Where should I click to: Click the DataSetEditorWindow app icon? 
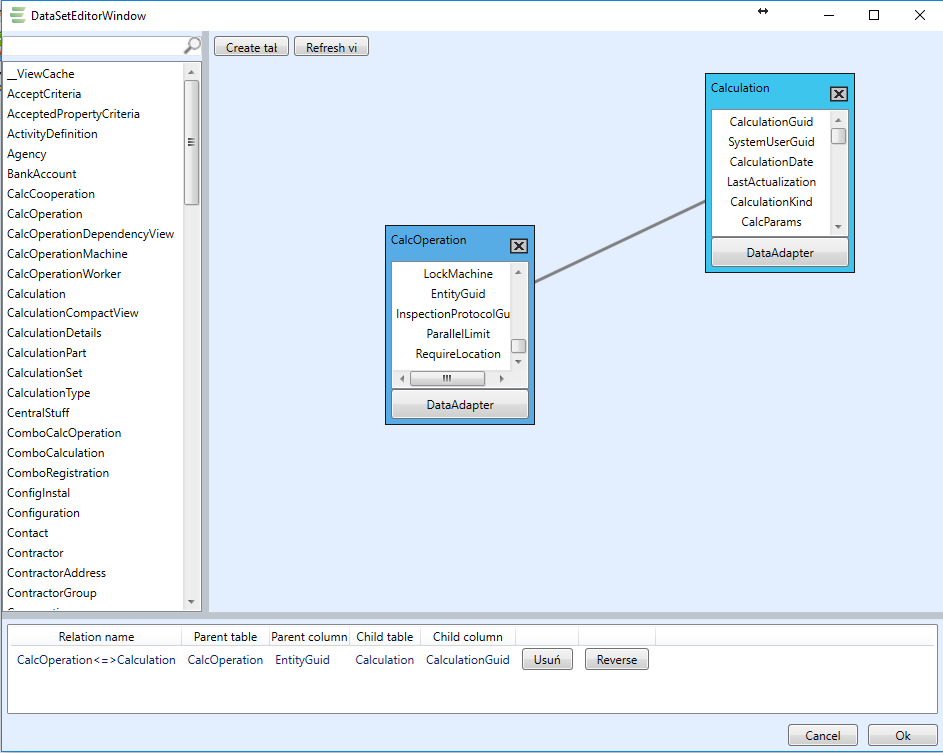coord(17,15)
